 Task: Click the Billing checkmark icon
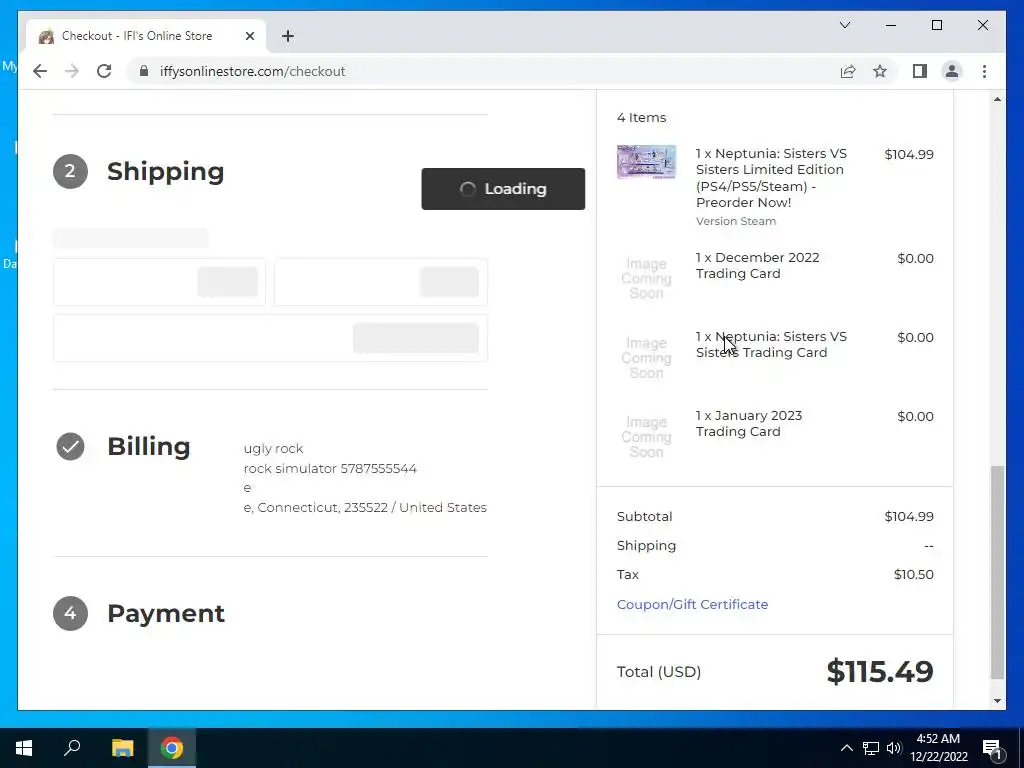[x=70, y=447]
